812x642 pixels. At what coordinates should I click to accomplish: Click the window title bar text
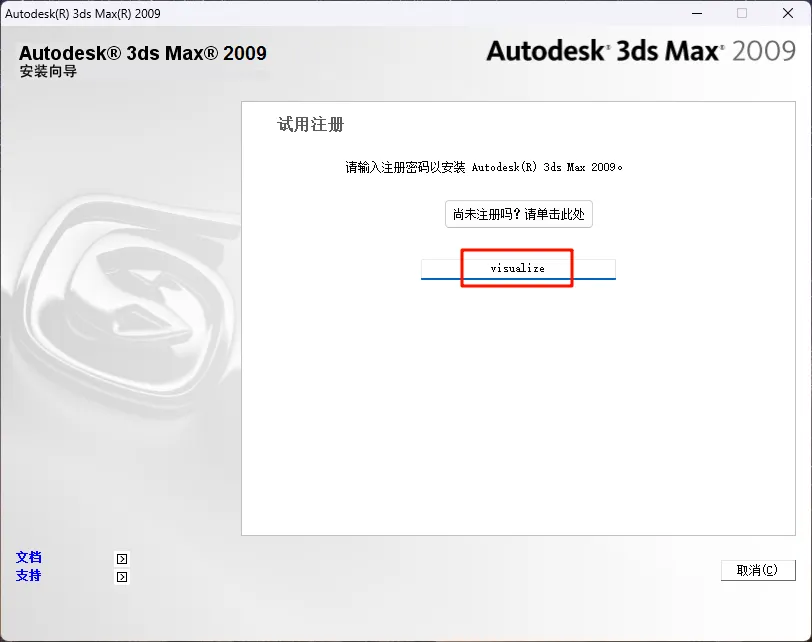(83, 13)
